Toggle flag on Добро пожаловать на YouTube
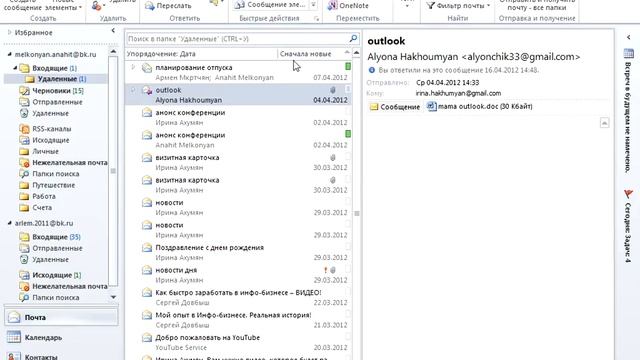 coord(348,336)
